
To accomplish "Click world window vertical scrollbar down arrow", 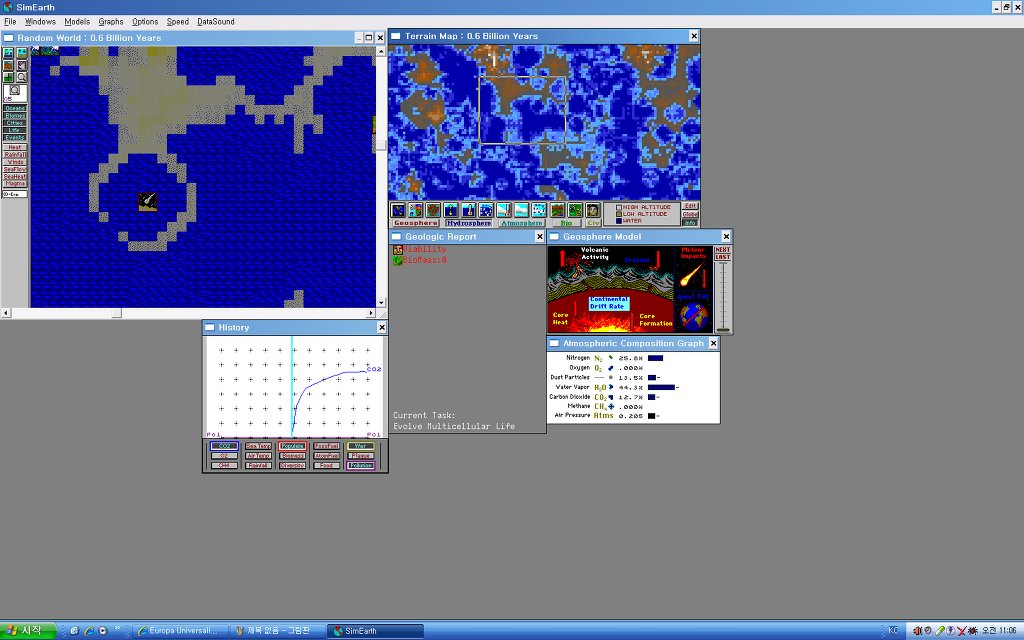I will coord(381,303).
